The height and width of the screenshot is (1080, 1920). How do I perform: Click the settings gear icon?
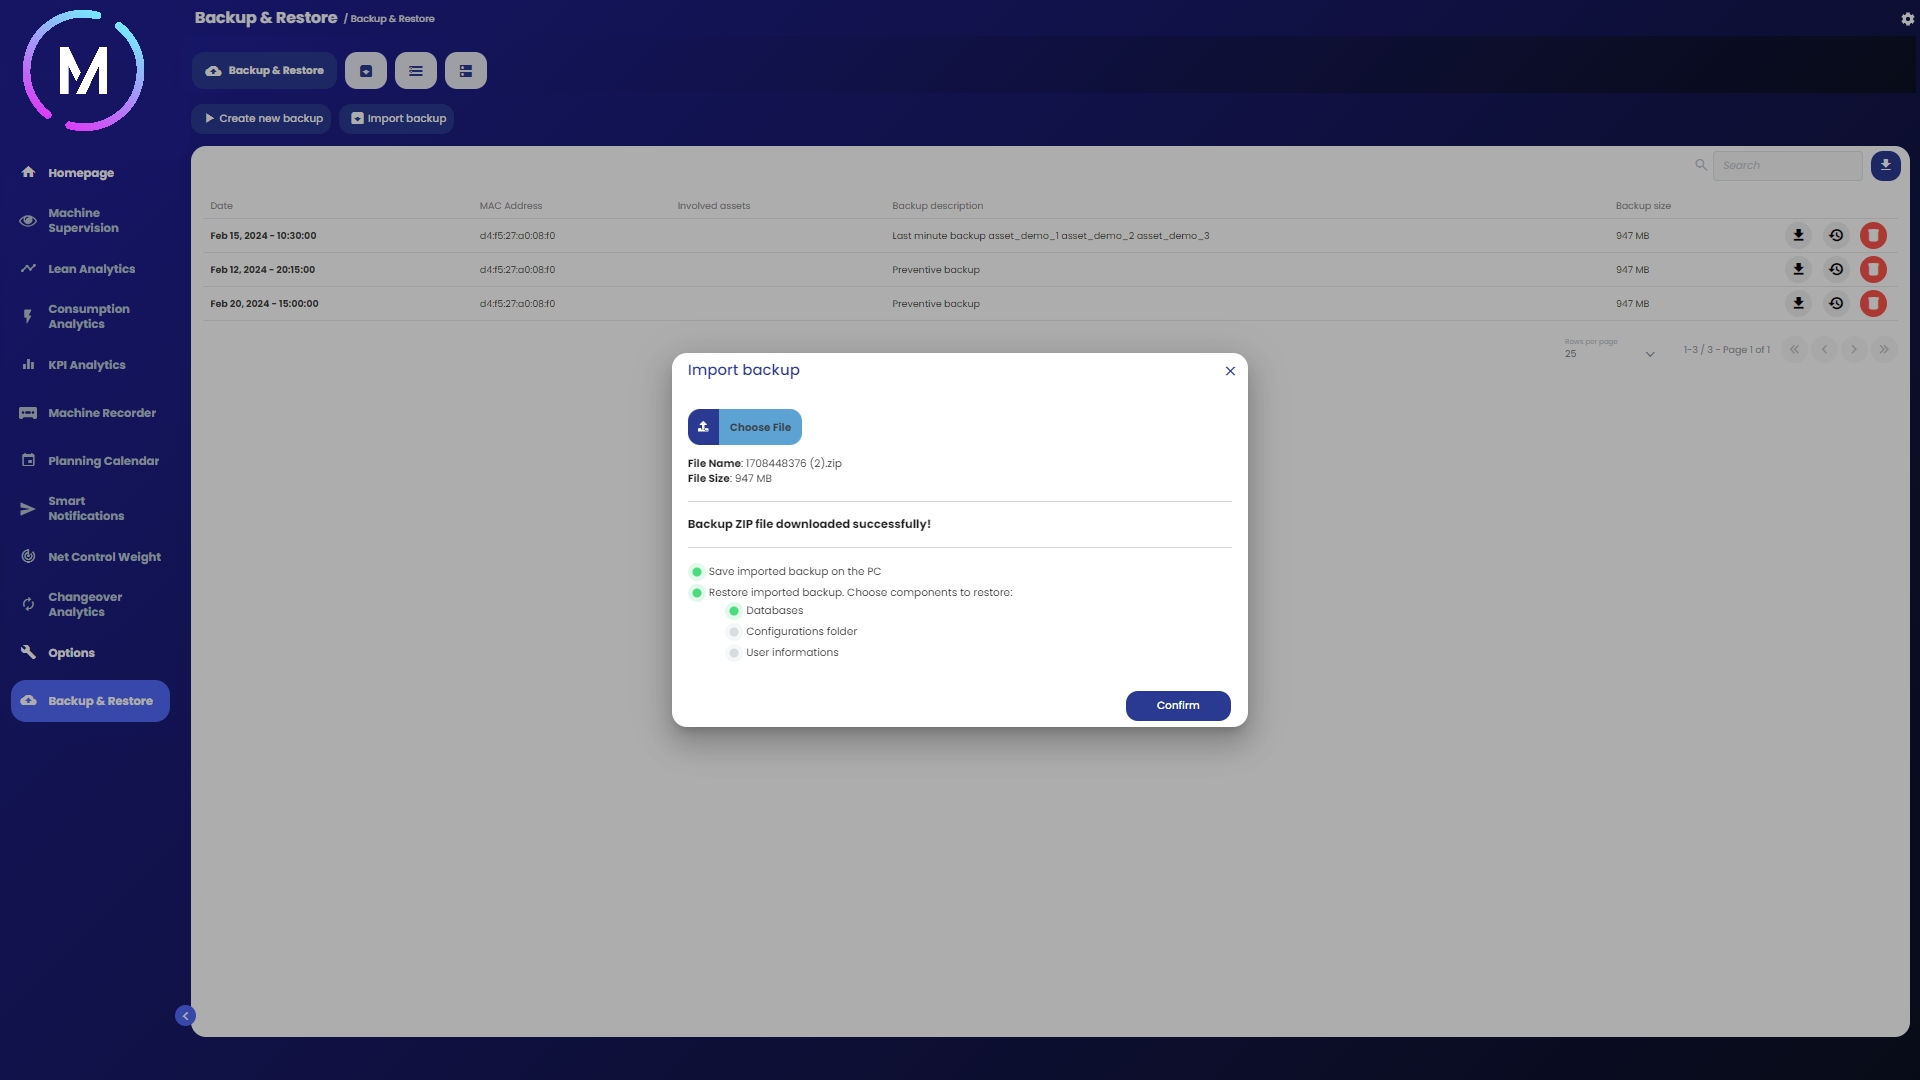click(1907, 19)
